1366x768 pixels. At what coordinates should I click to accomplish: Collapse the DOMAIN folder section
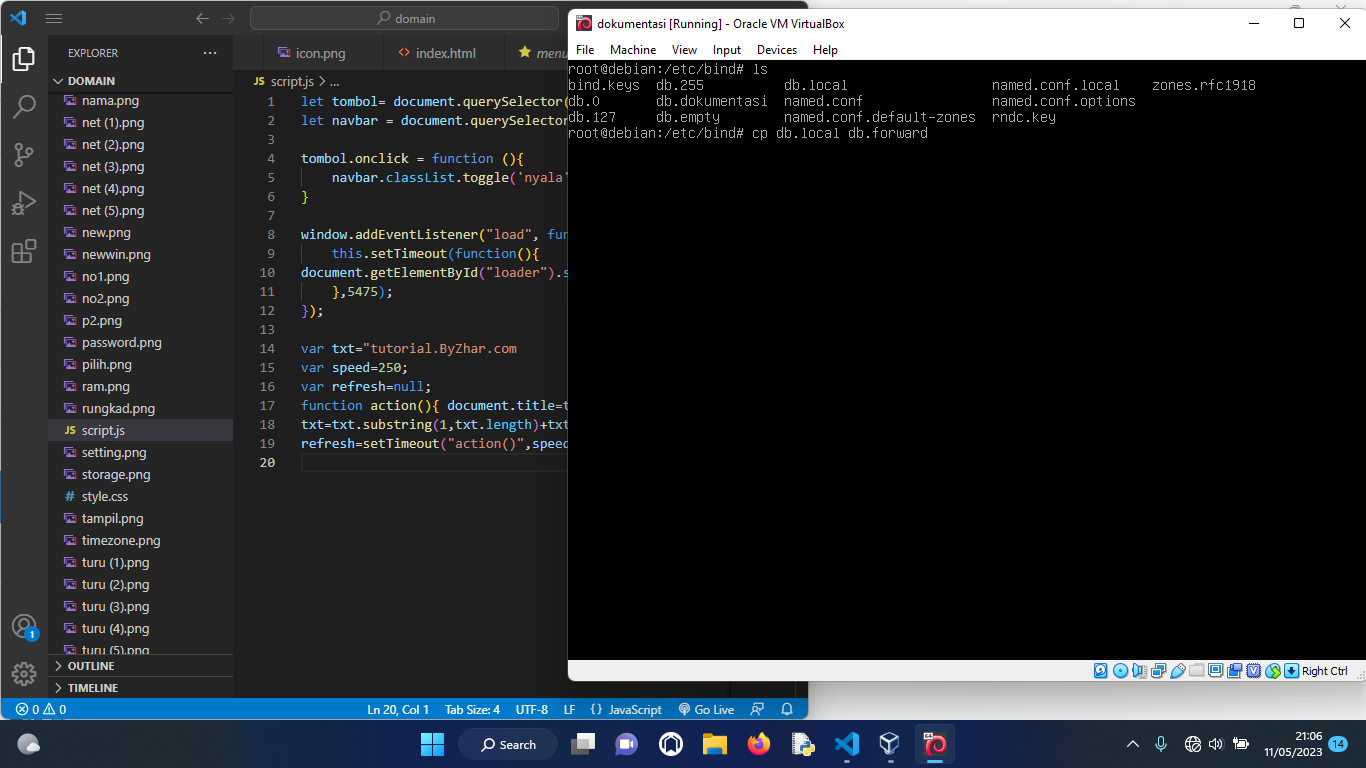point(140,80)
